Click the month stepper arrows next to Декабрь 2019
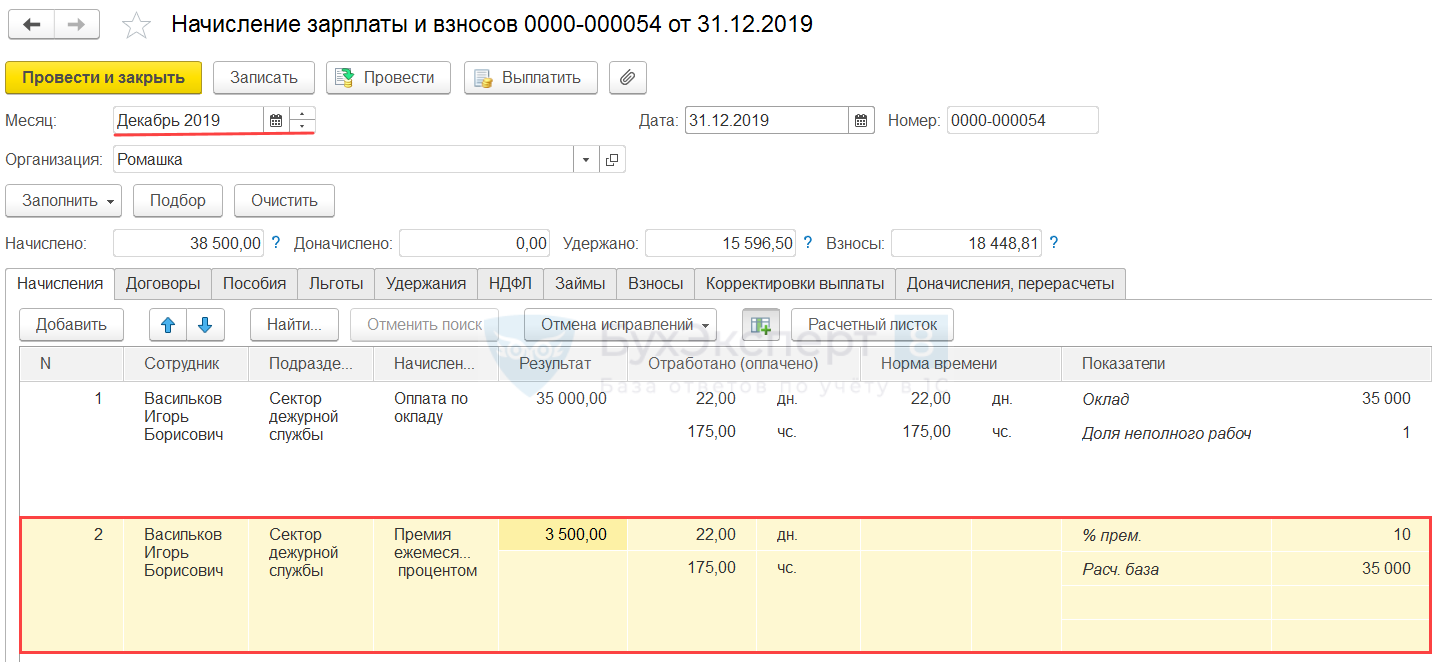 tap(303, 121)
